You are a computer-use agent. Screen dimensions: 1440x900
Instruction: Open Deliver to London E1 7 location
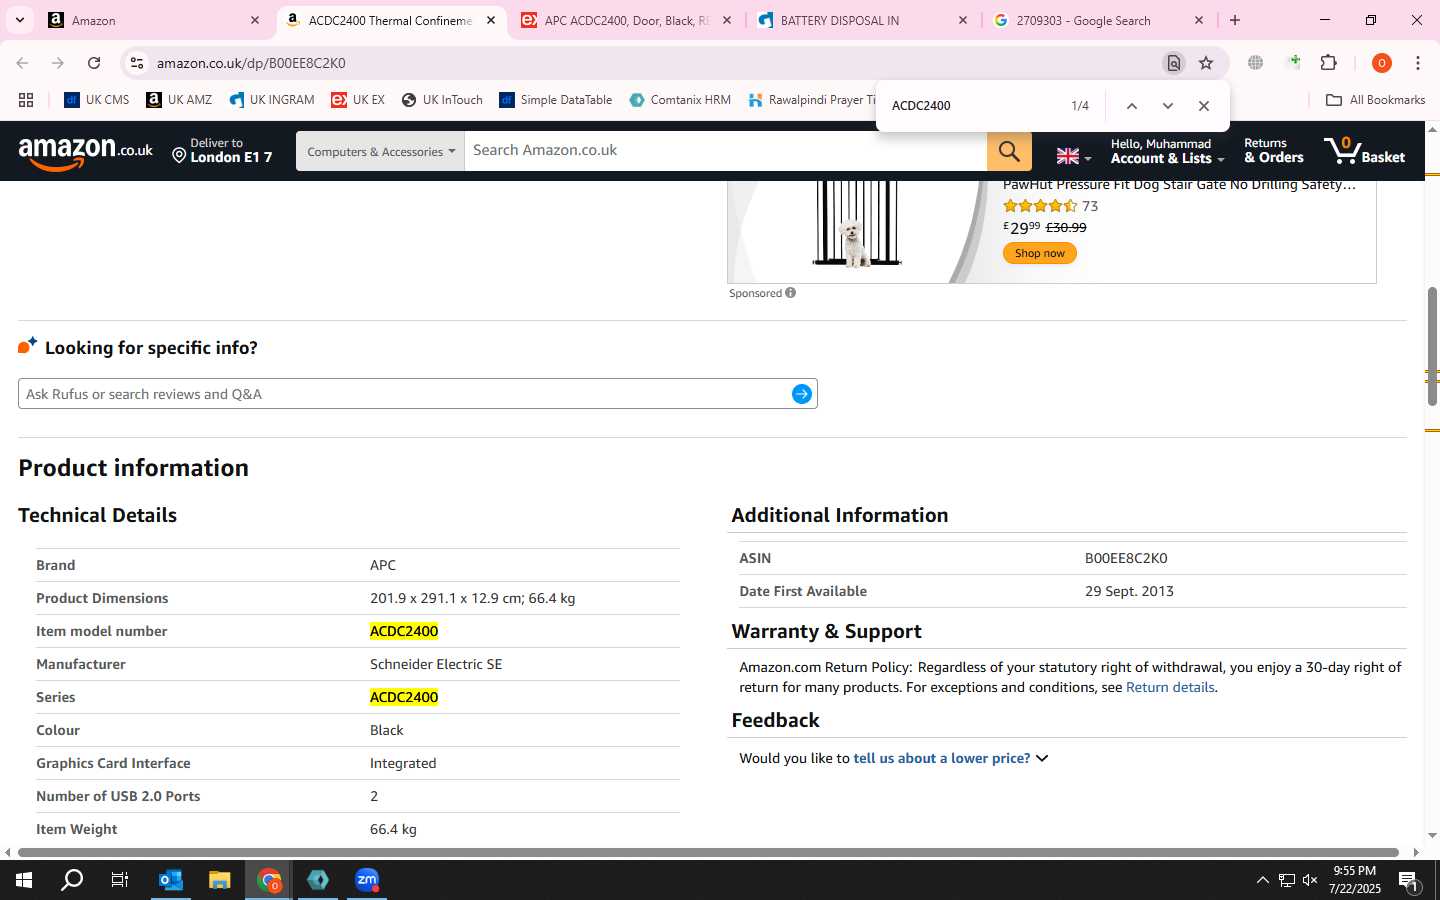[x=222, y=151]
